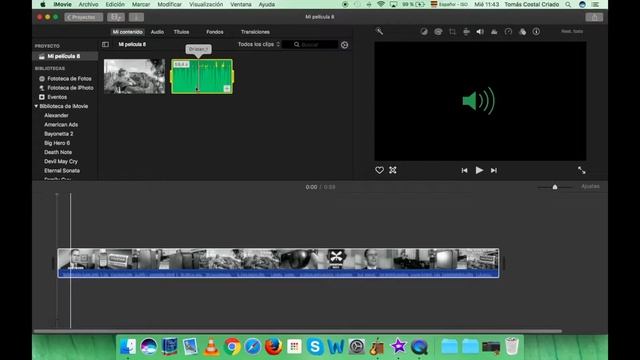The image size is (640, 360).
Task: Mark clip as favorite with heart
Action: pos(379,170)
